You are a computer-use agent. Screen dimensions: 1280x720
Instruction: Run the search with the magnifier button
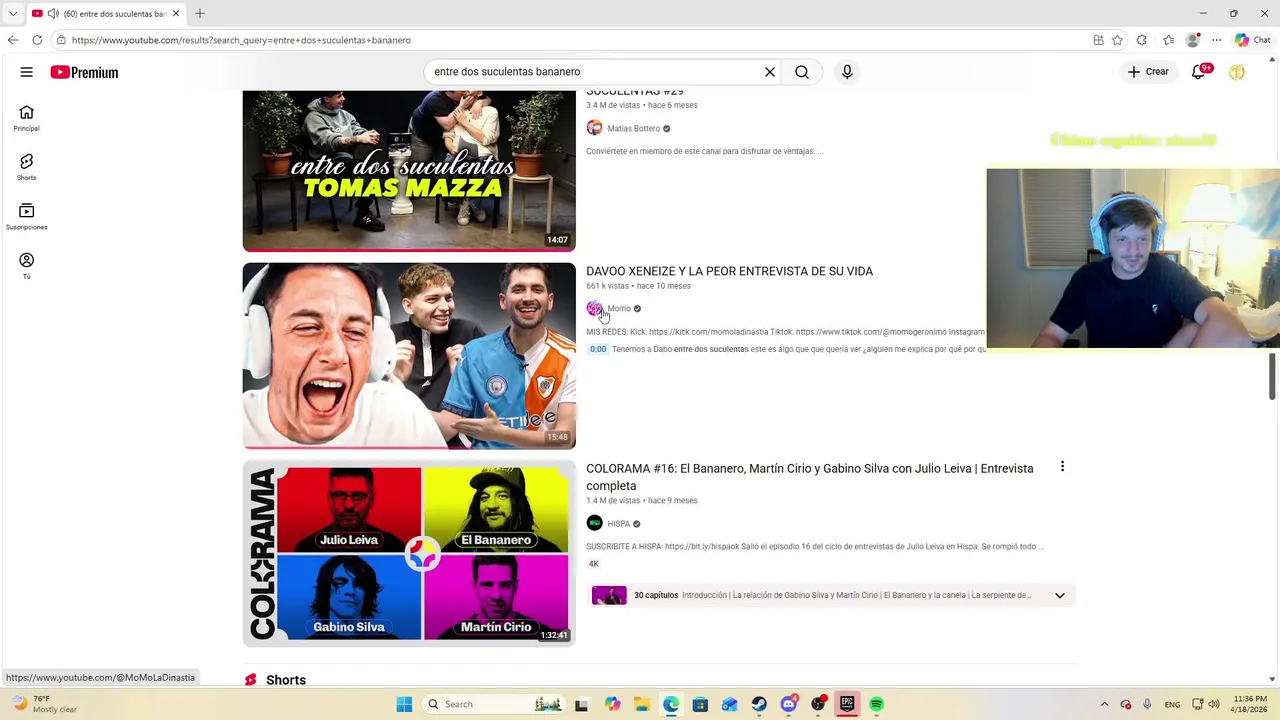tap(802, 72)
